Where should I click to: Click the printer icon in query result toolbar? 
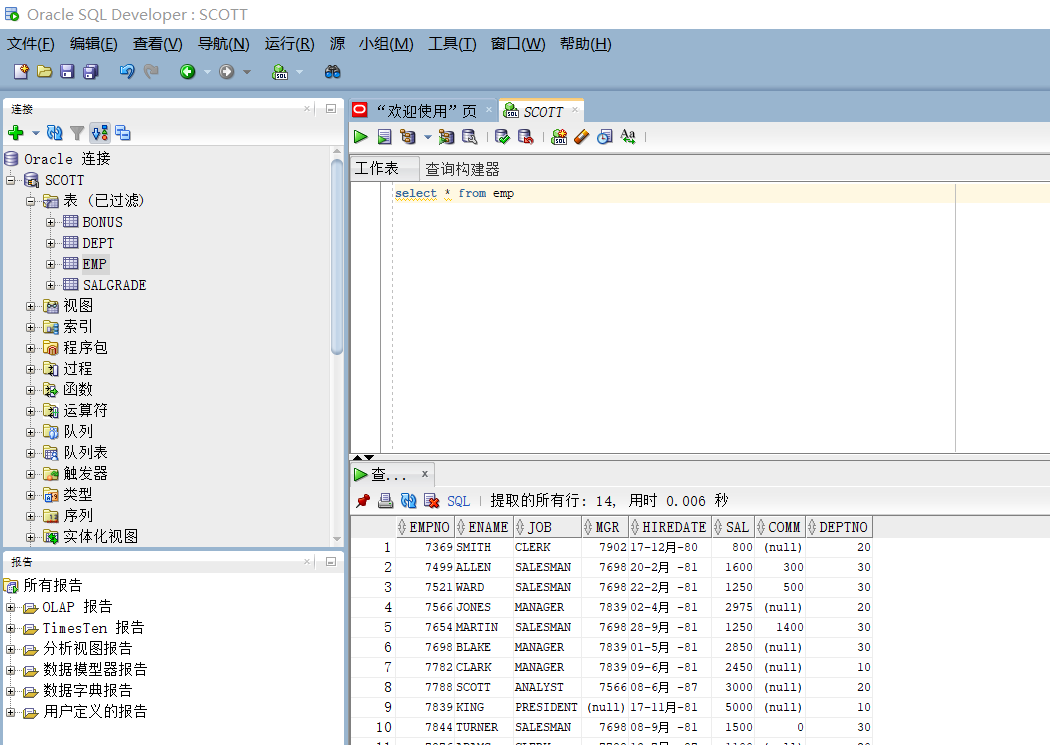click(x=386, y=501)
